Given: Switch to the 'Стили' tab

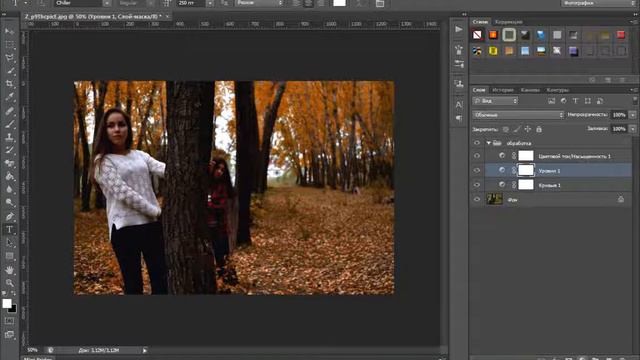Looking at the screenshot, I should click(480, 22).
